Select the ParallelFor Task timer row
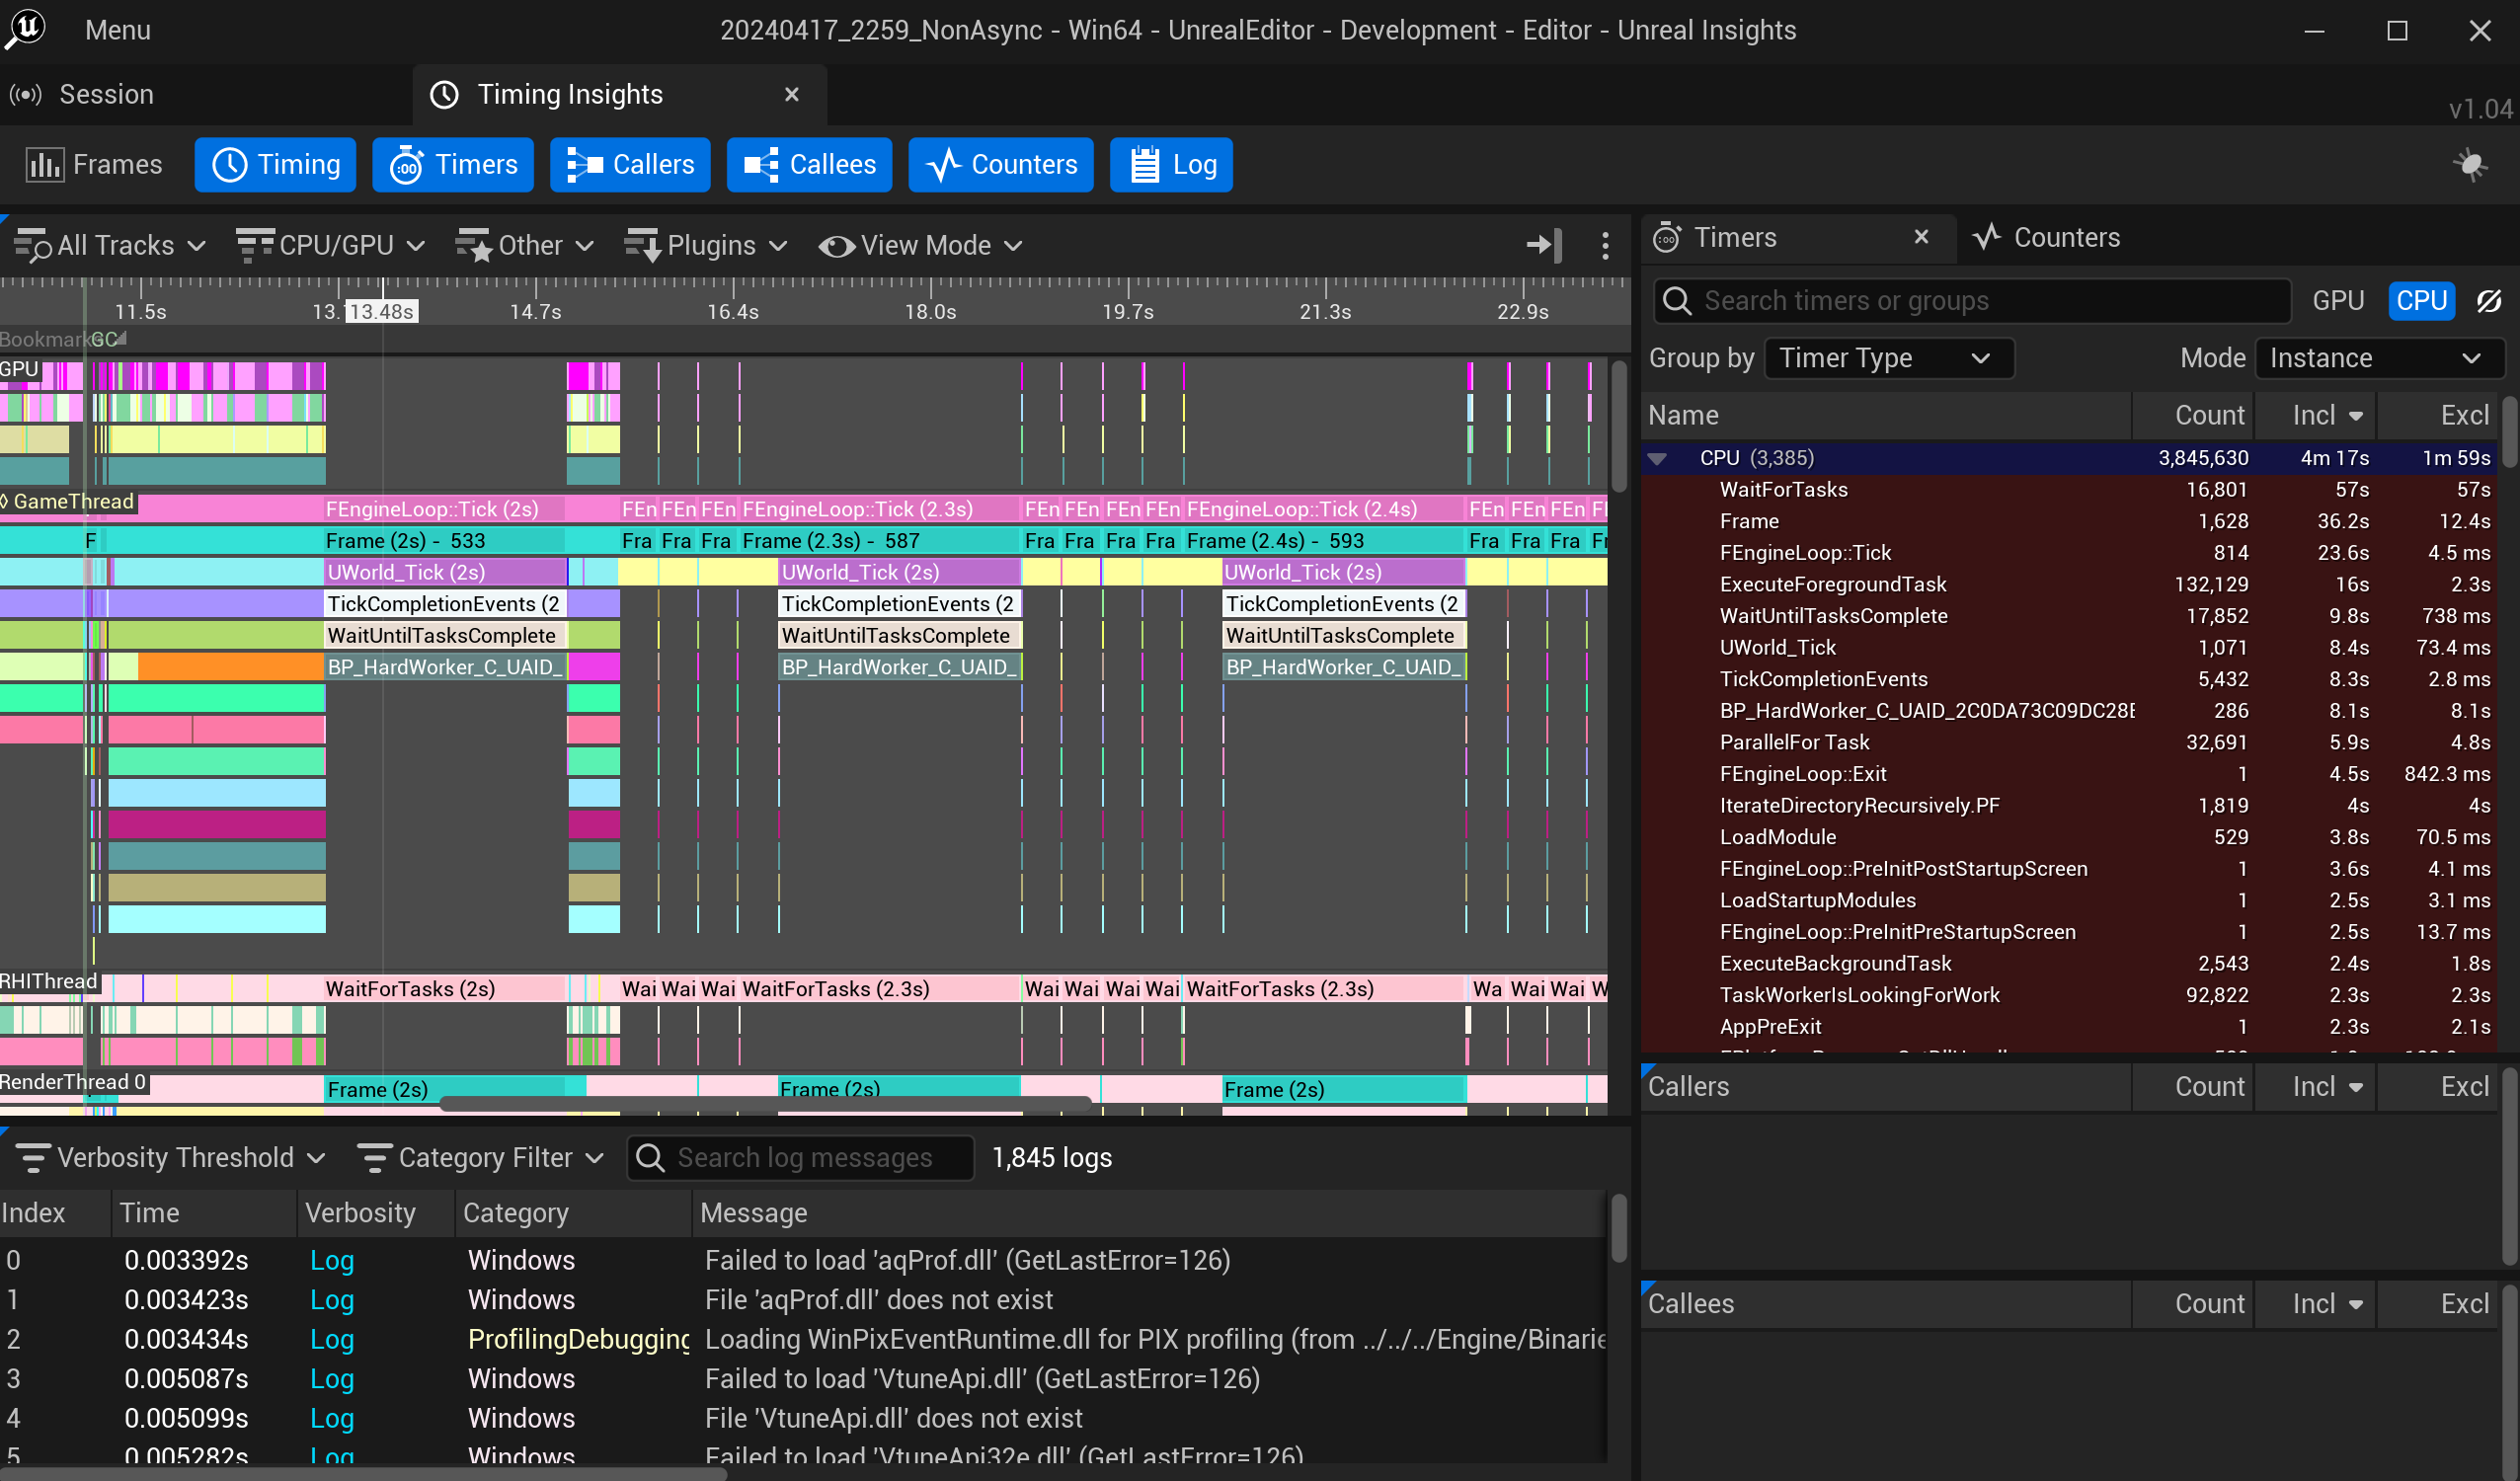The image size is (2520, 1481). pos(2070,742)
